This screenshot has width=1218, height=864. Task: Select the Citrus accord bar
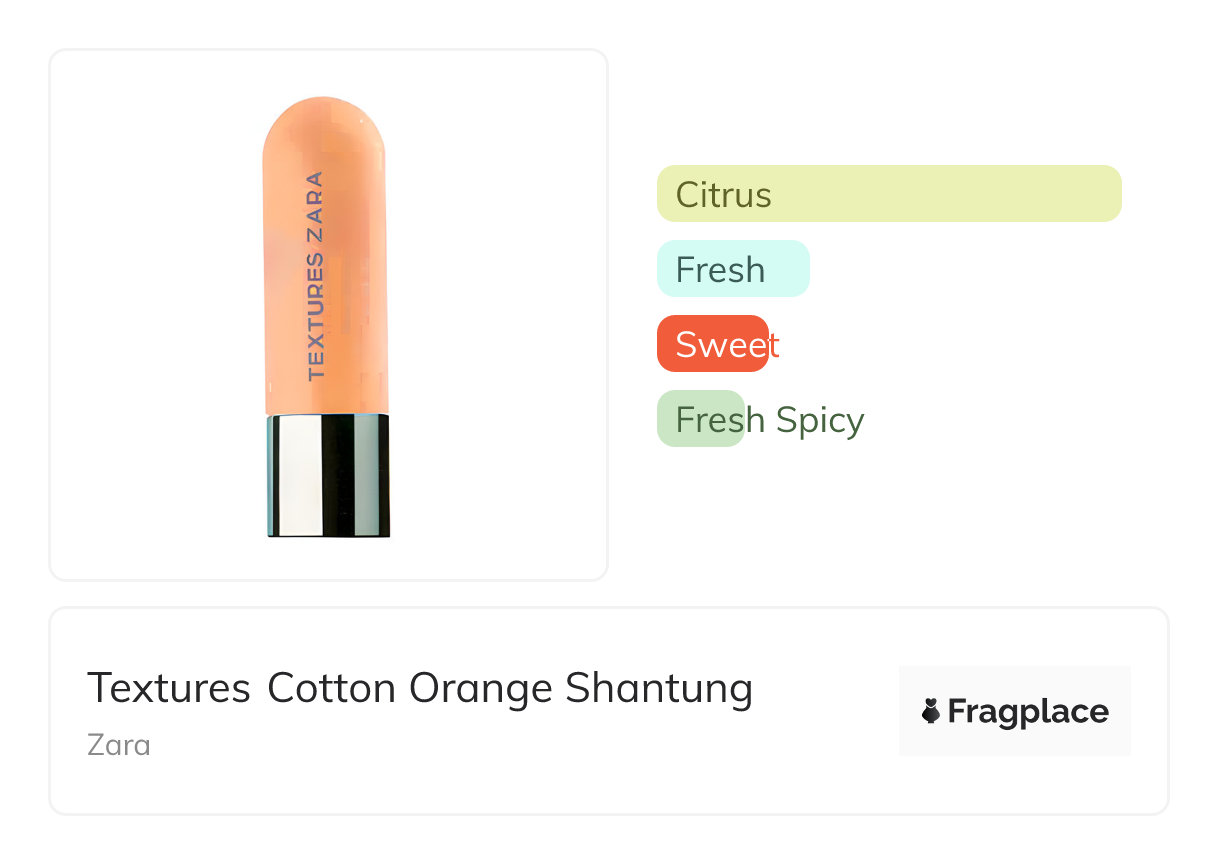pyautogui.click(x=888, y=194)
